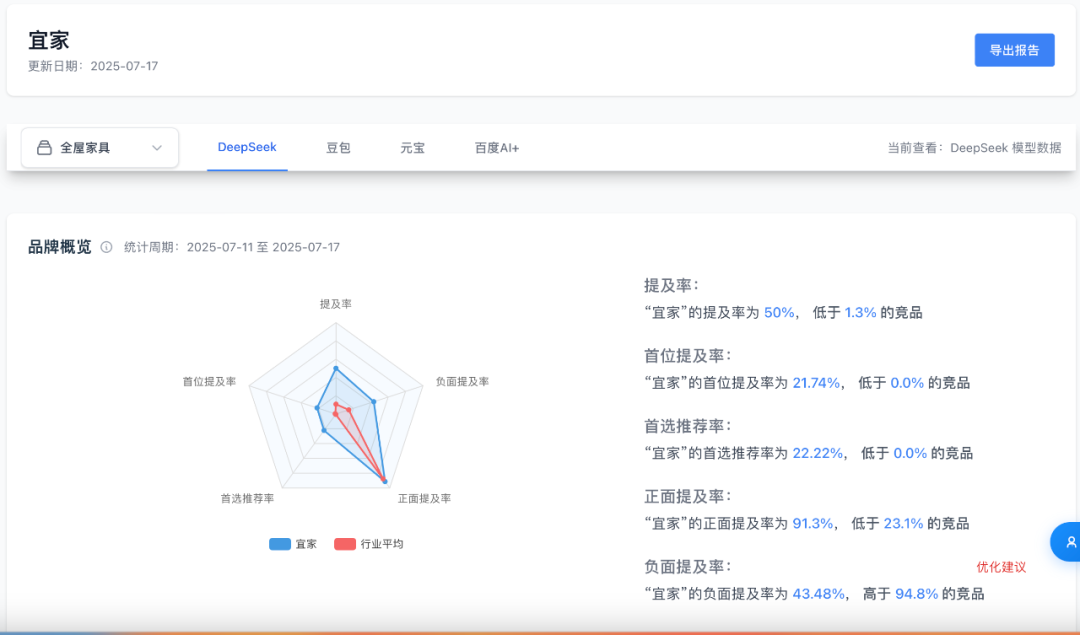1080x635 pixels.
Task: Click the 50% mention rate value
Action: pyautogui.click(x=779, y=313)
